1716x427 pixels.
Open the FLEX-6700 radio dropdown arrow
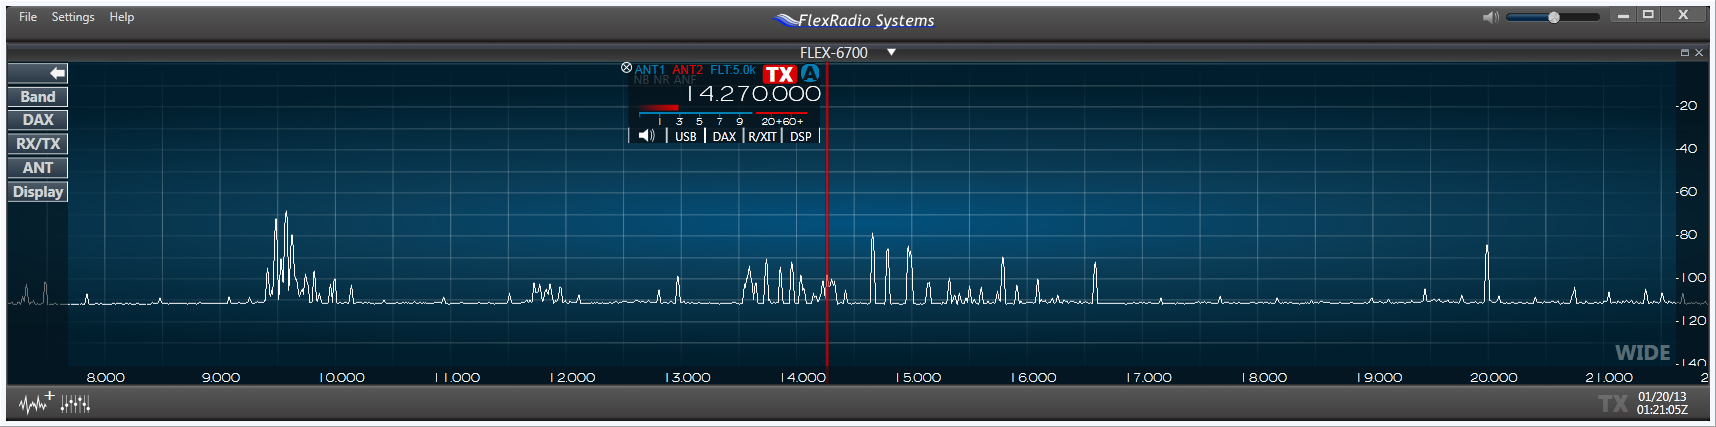pos(891,52)
